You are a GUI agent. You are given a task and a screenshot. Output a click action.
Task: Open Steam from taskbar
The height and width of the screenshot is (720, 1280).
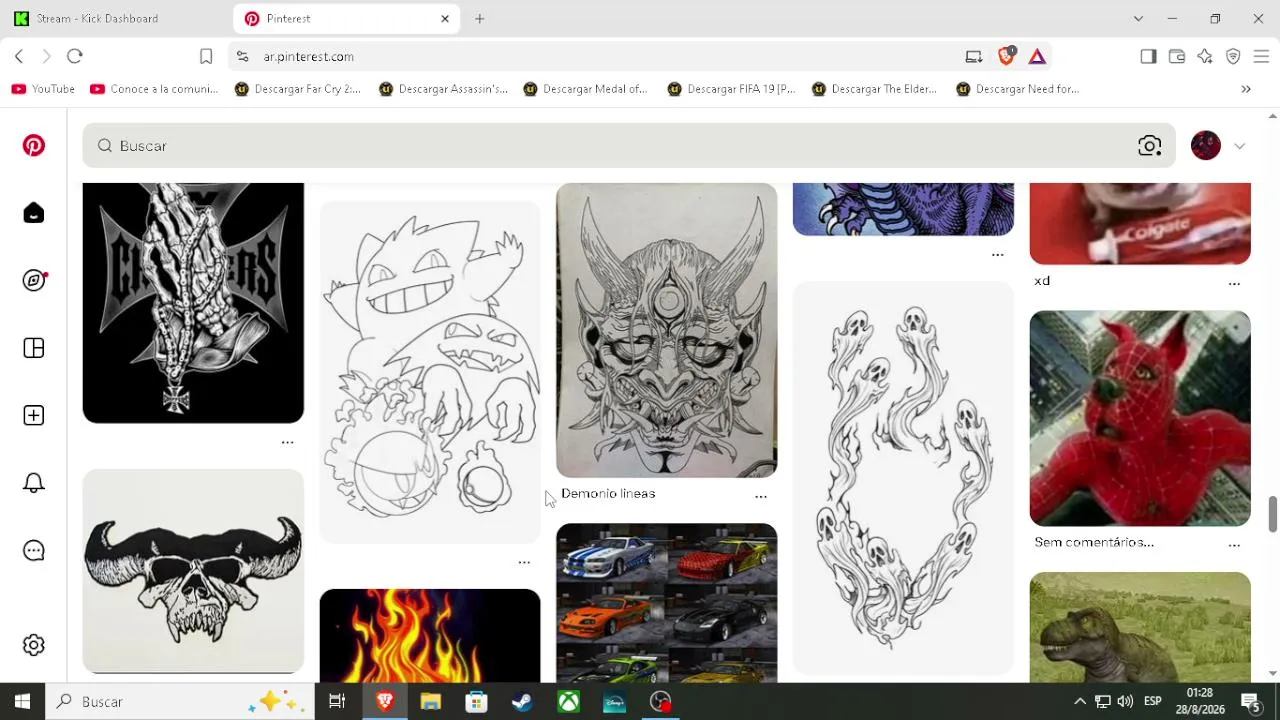pos(522,702)
